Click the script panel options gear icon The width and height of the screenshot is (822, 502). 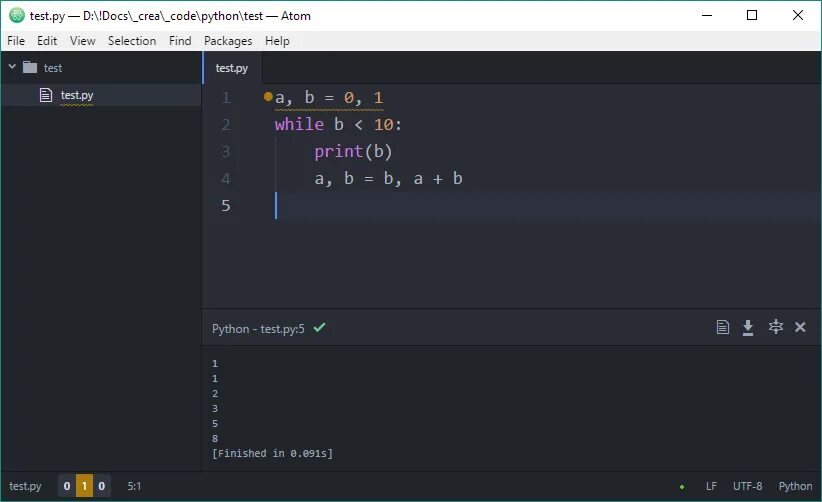point(775,327)
